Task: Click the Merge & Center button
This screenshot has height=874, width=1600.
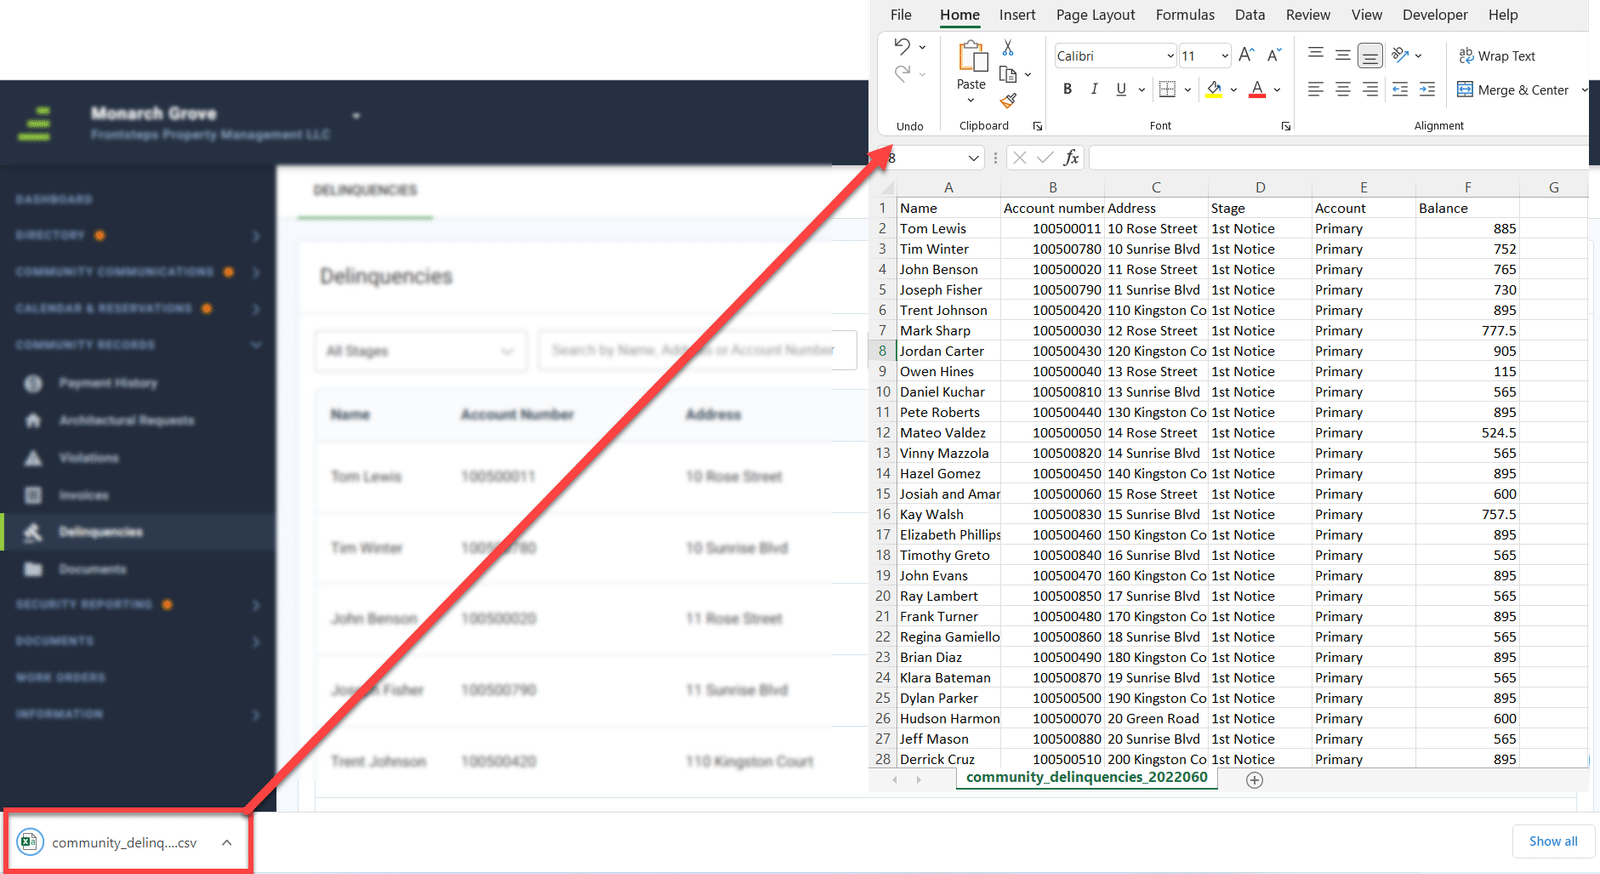Action: [x=1513, y=90]
